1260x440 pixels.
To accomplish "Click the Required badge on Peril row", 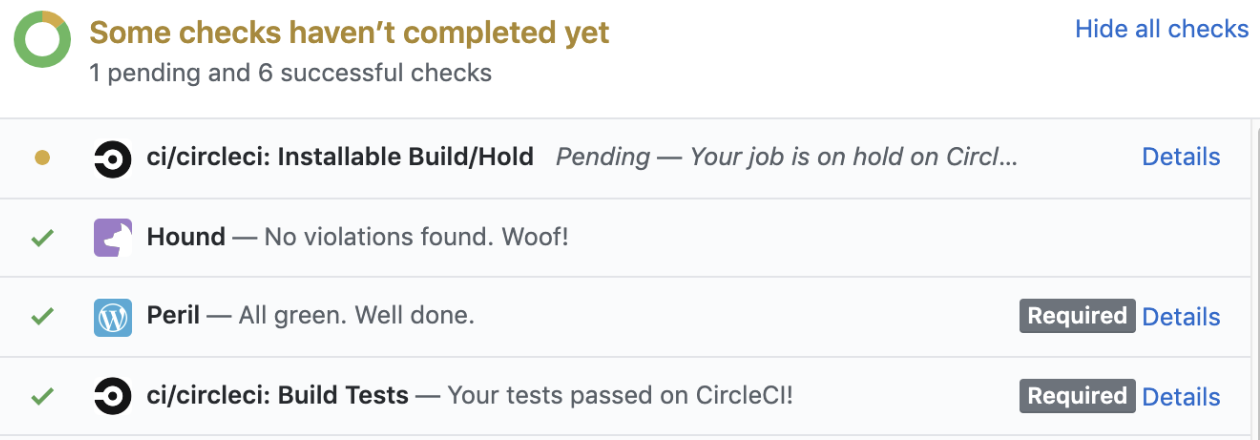I will pyautogui.click(x=1077, y=317).
